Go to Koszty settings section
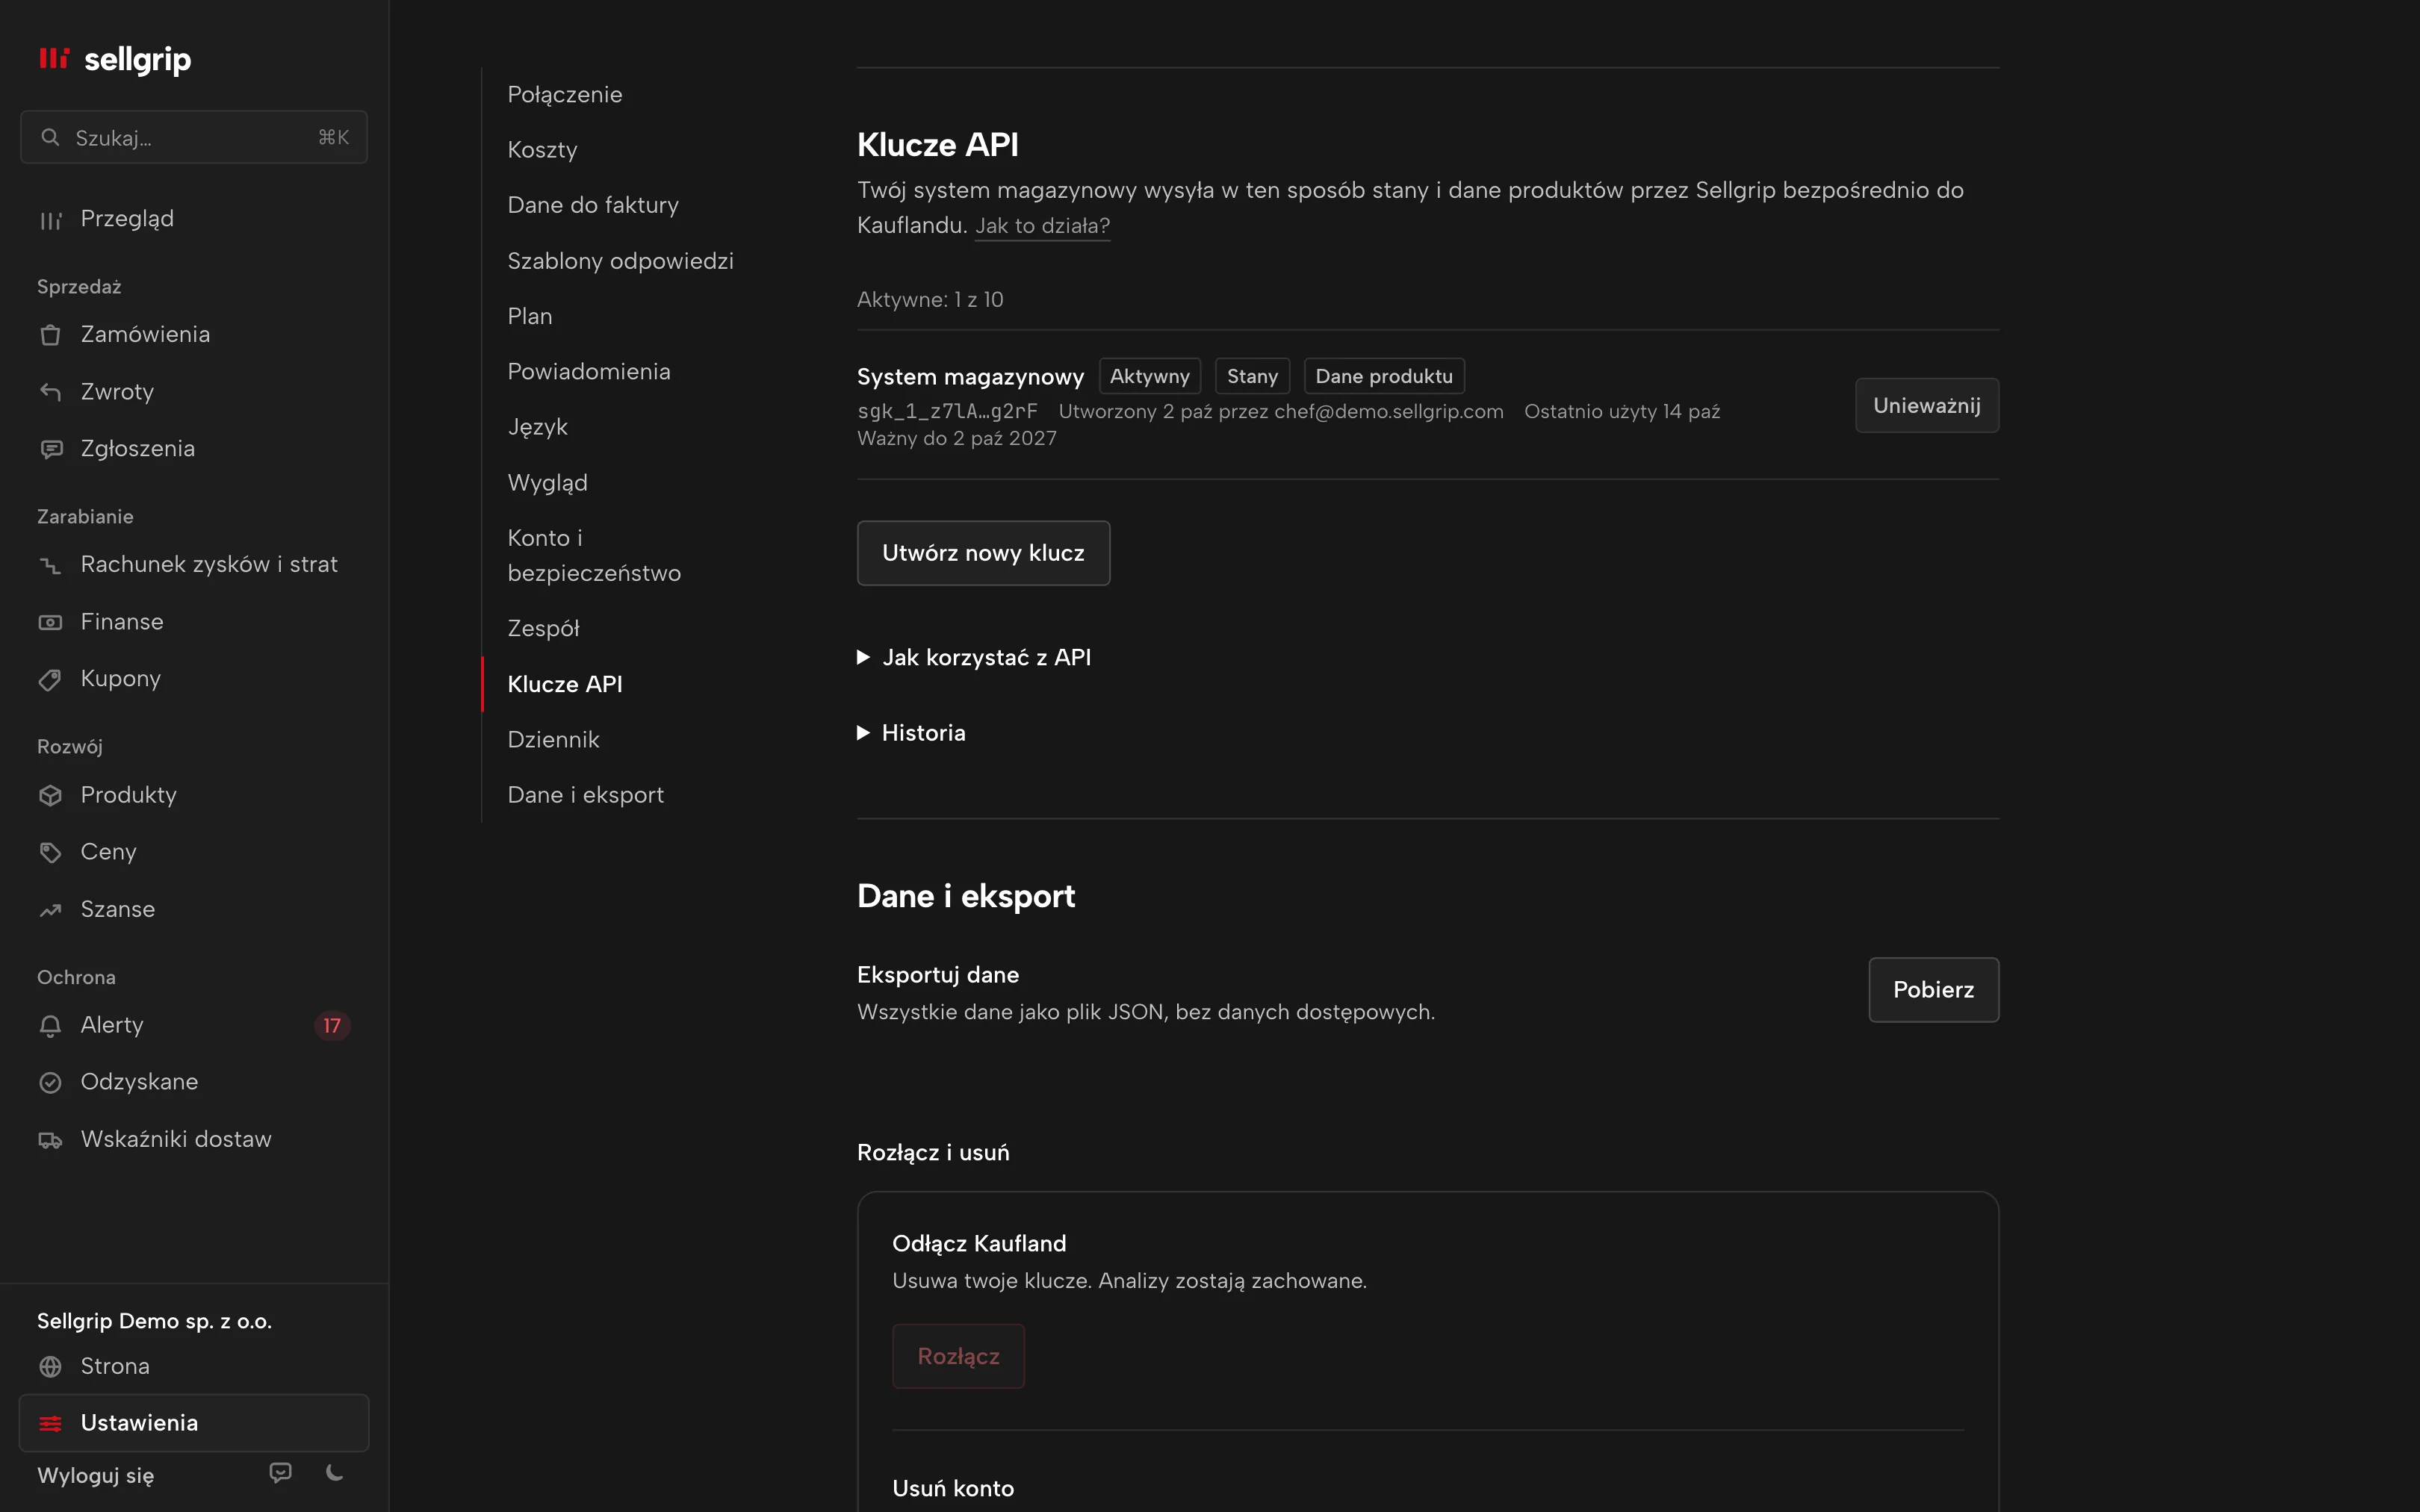2420x1512 pixels. (x=542, y=150)
